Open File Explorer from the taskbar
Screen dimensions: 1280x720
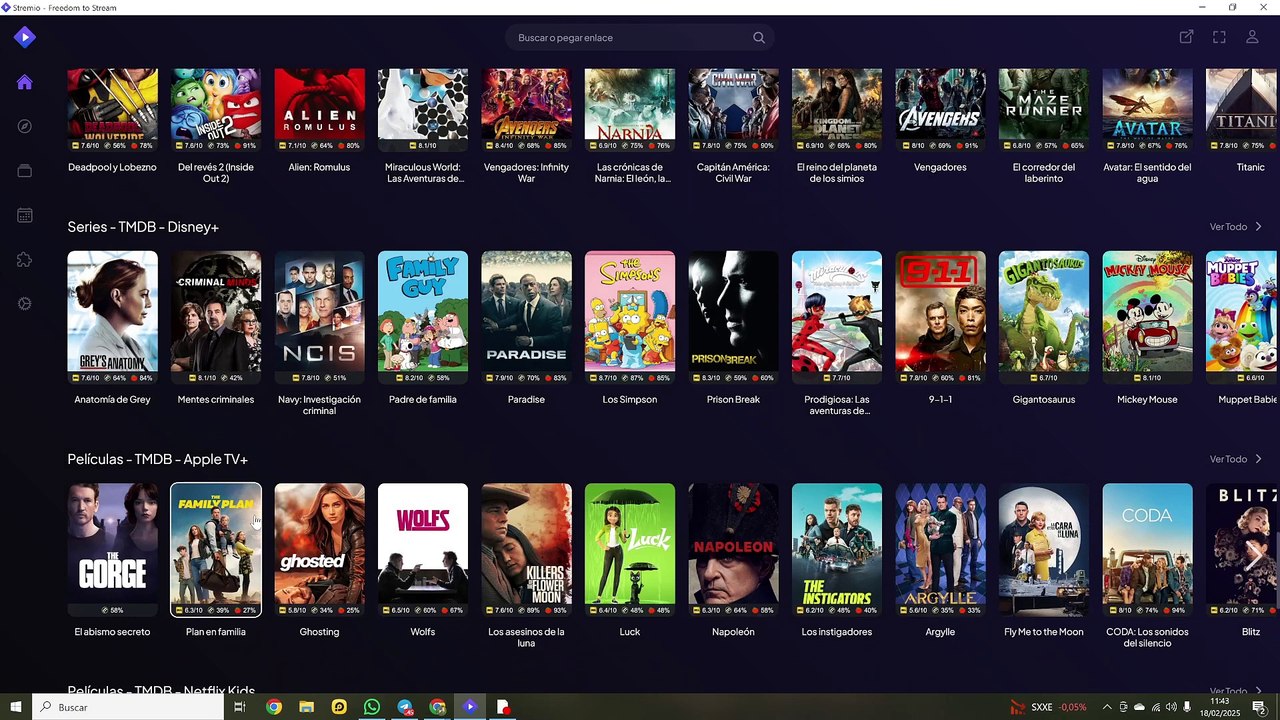click(307, 707)
